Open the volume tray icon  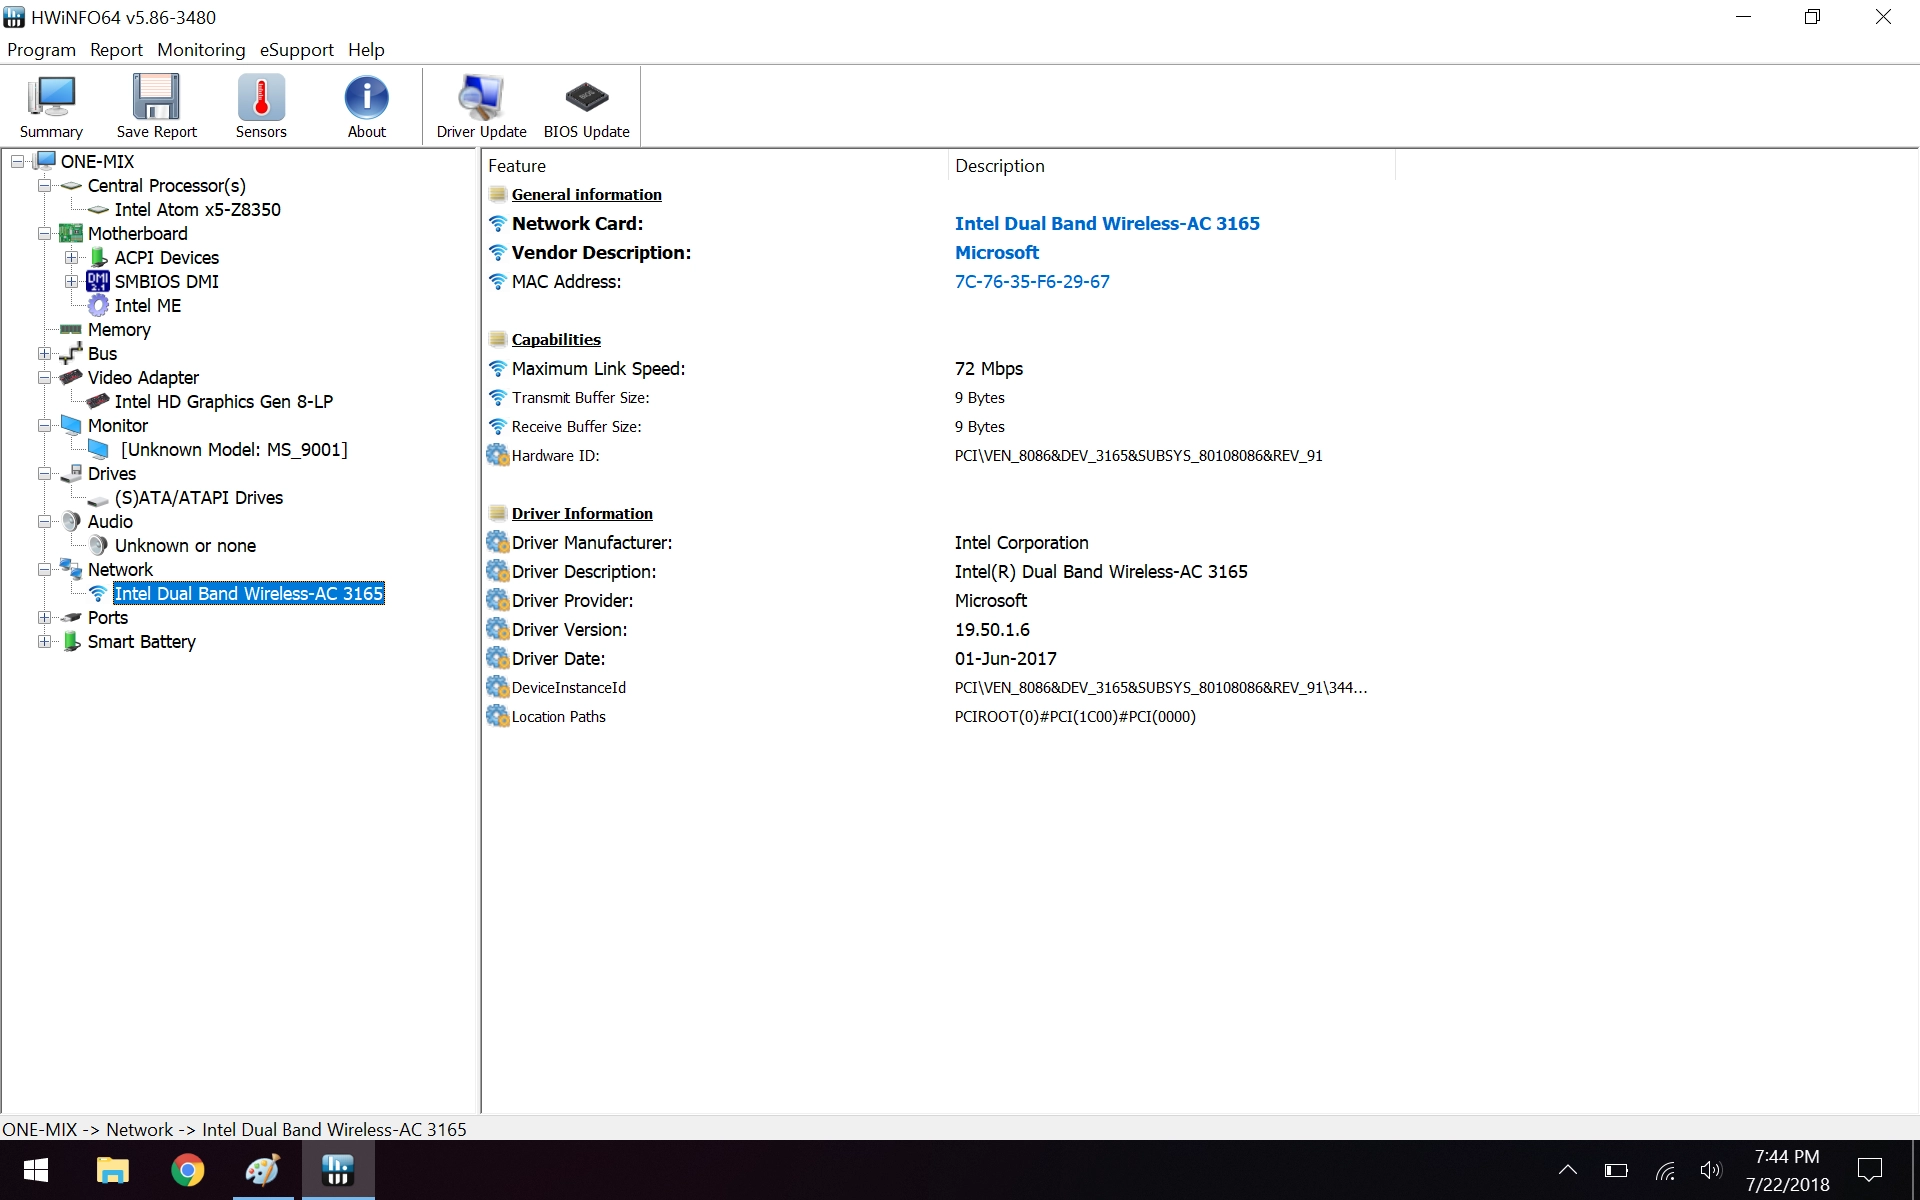pos(1711,1171)
